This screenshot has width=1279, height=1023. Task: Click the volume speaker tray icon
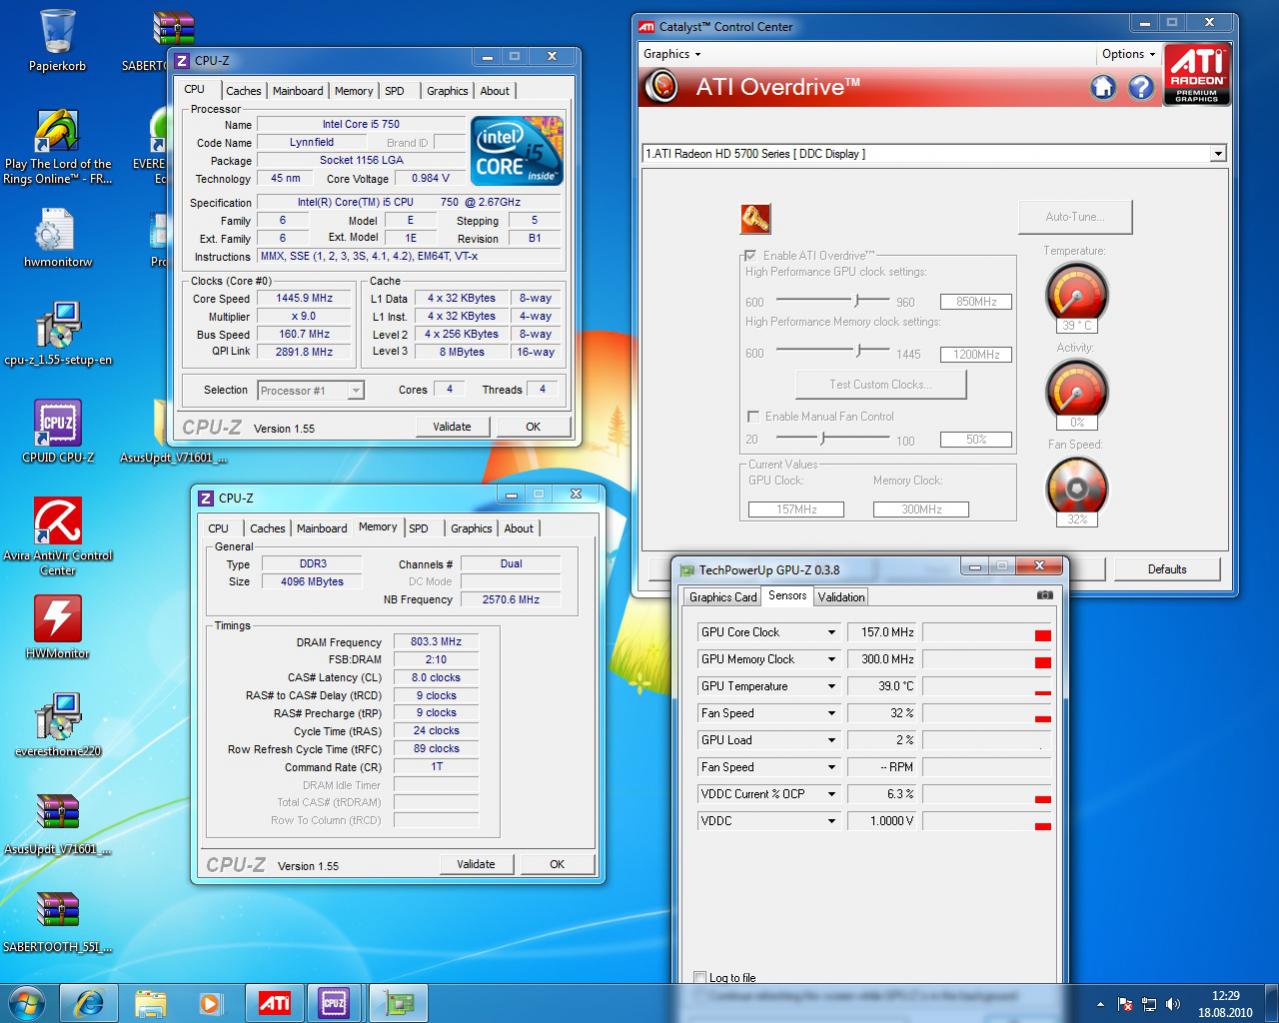point(1172,1004)
